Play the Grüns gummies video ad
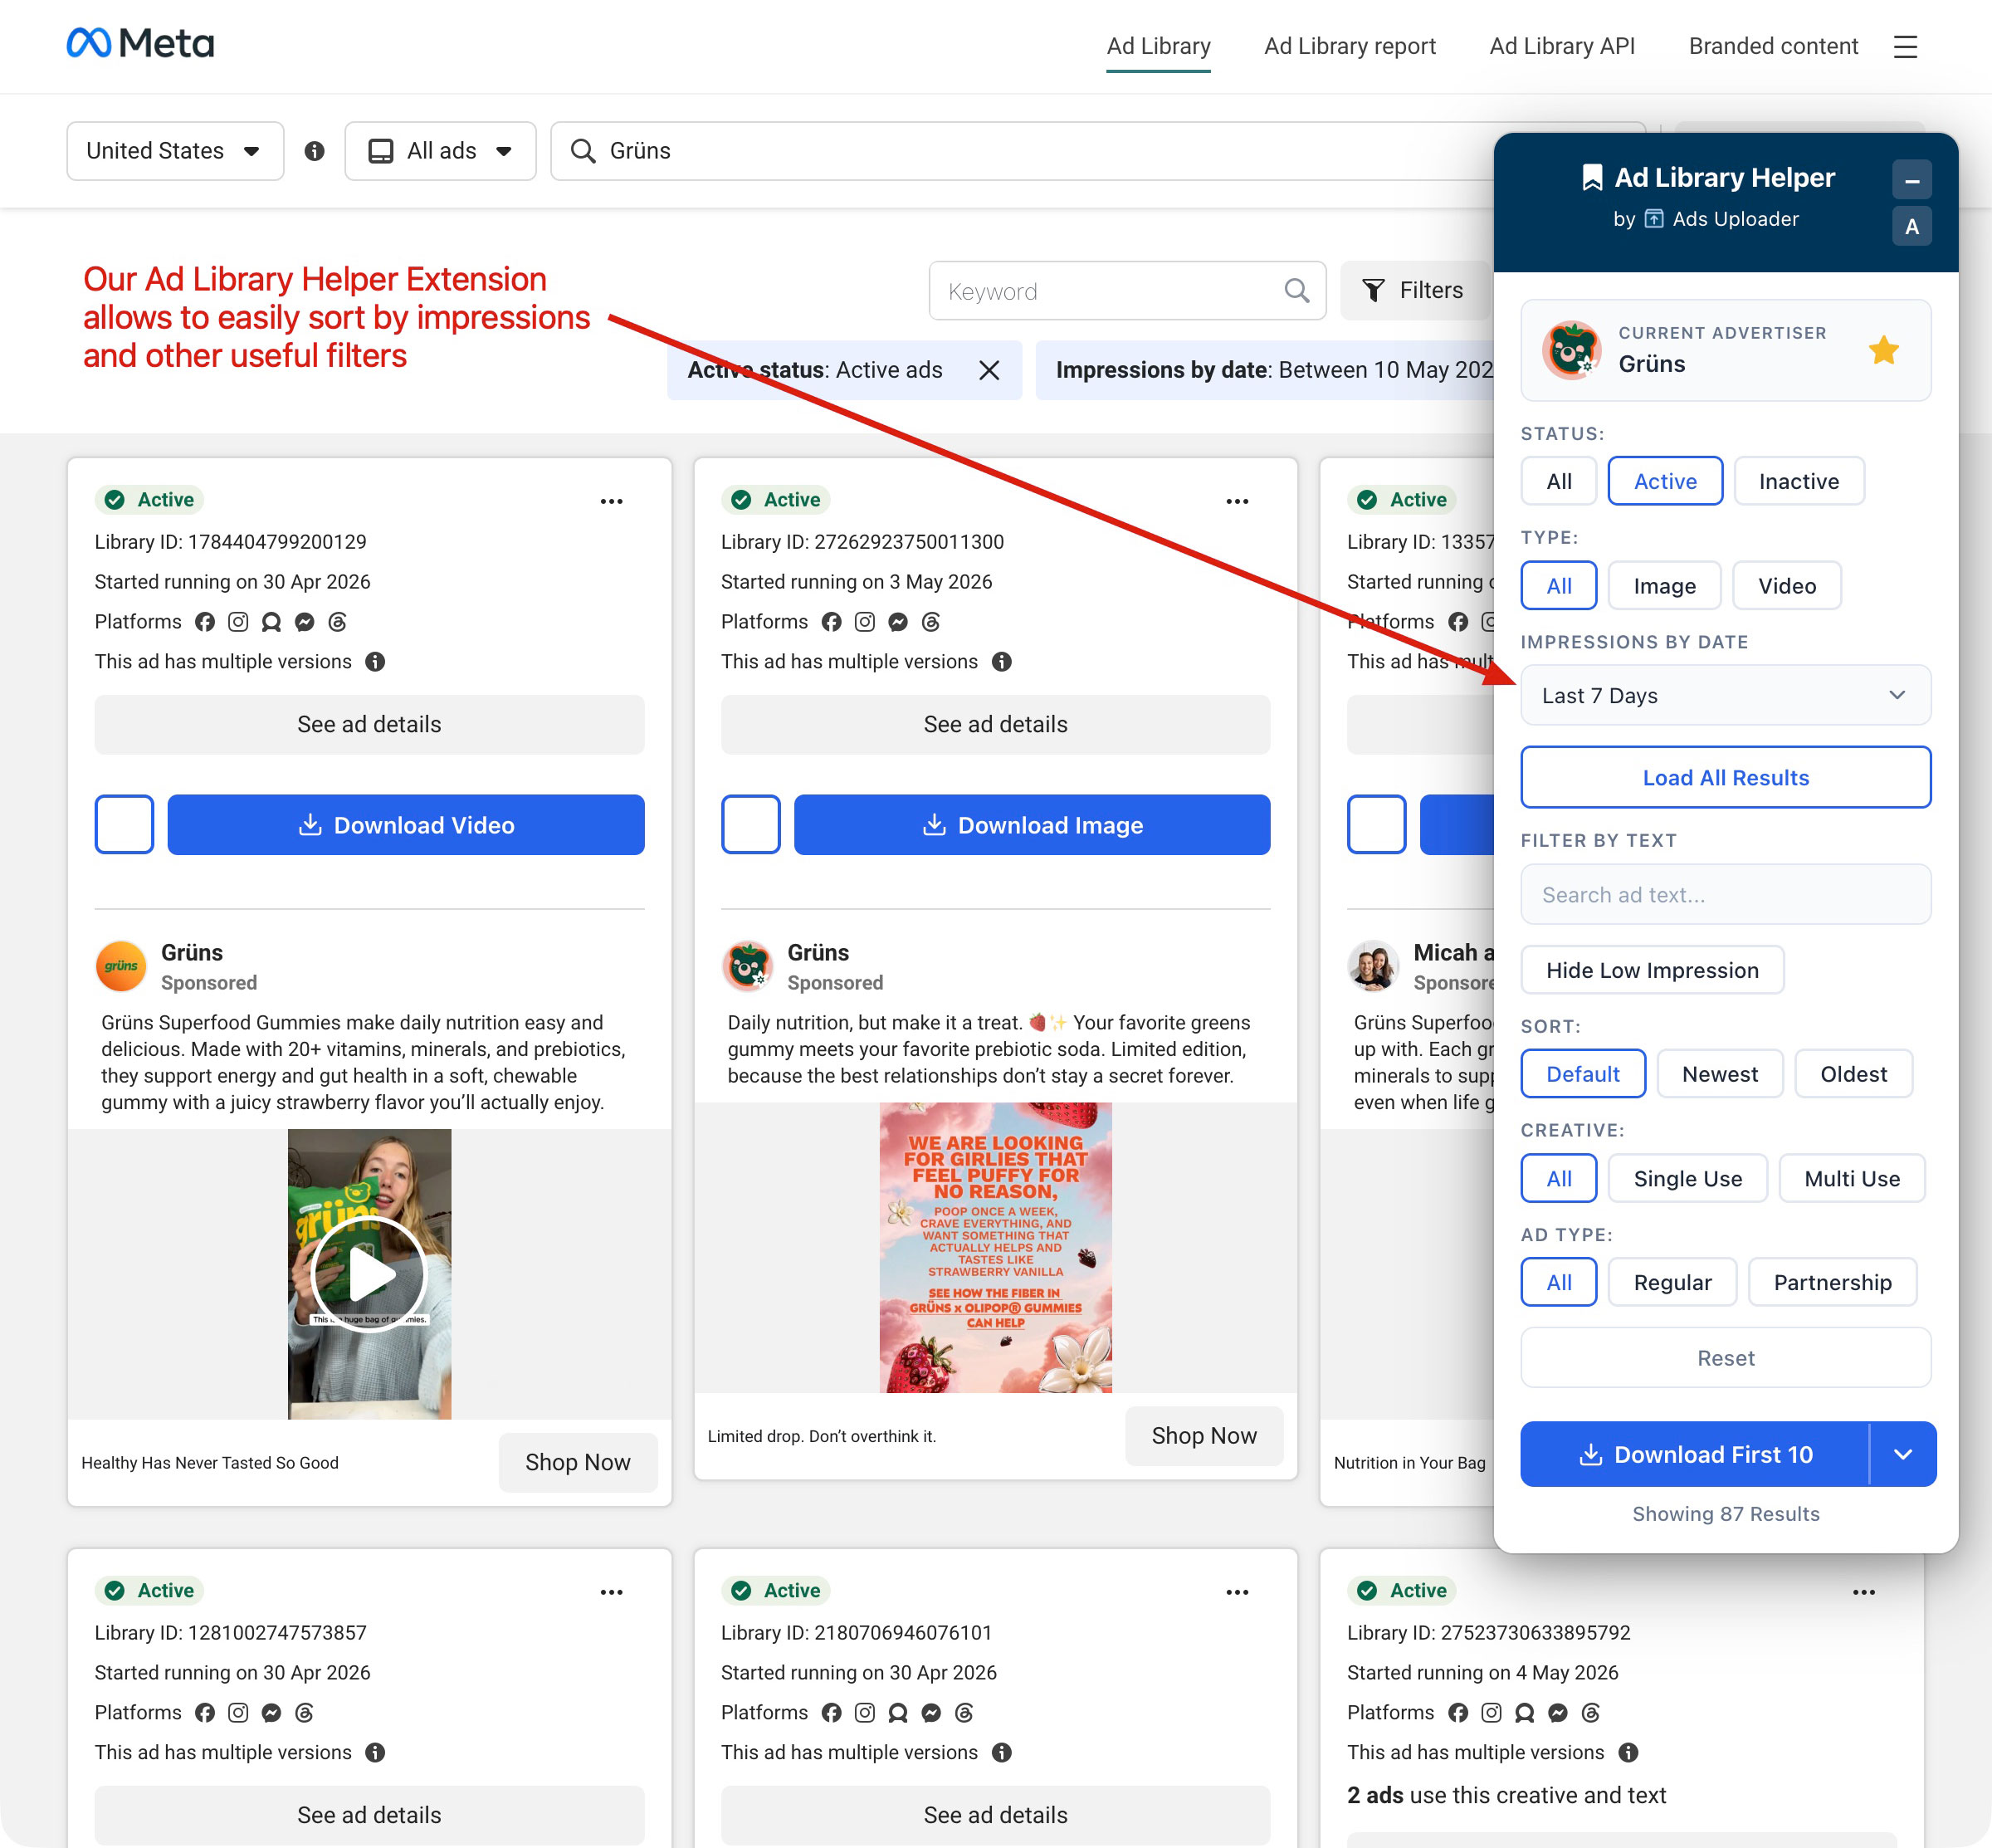The width and height of the screenshot is (1992, 1848). (369, 1274)
